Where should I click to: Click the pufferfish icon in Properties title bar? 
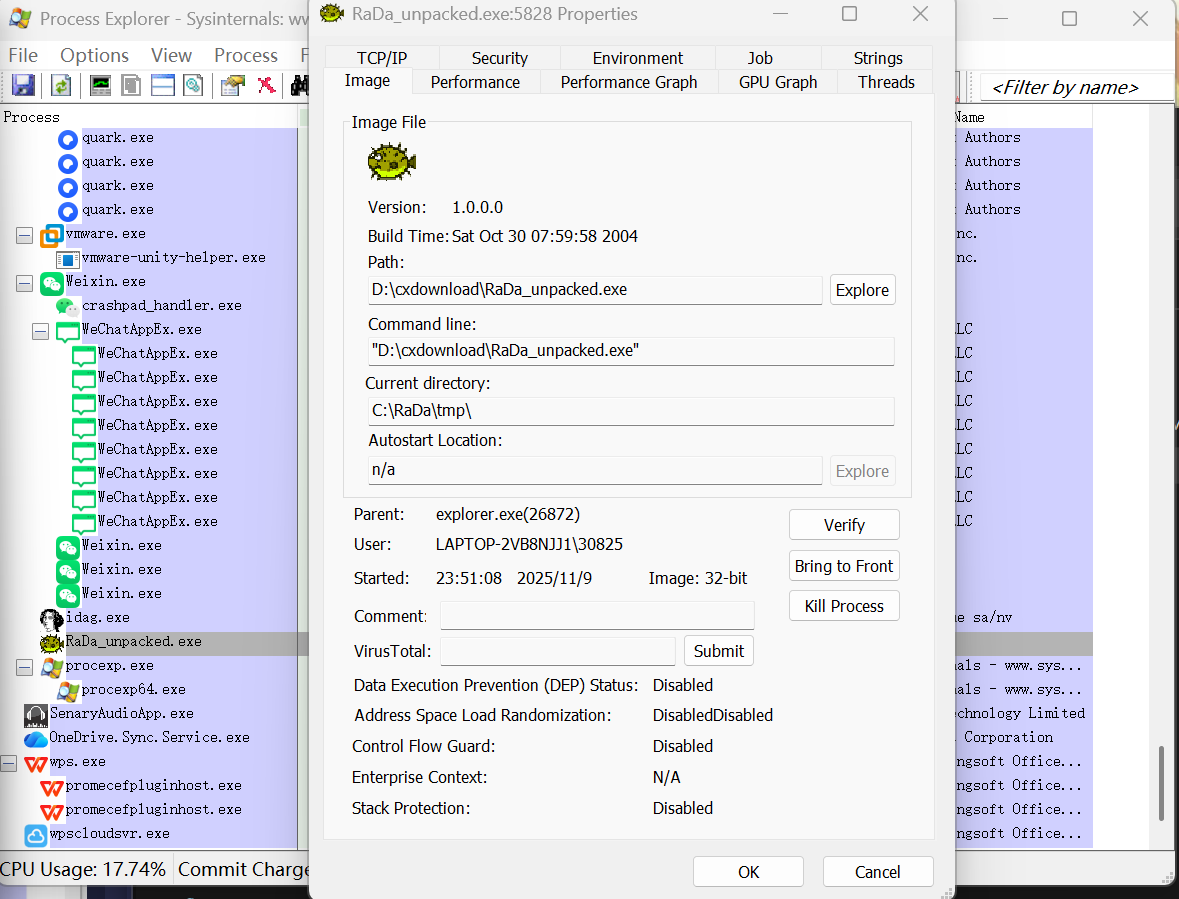[332, 14]
